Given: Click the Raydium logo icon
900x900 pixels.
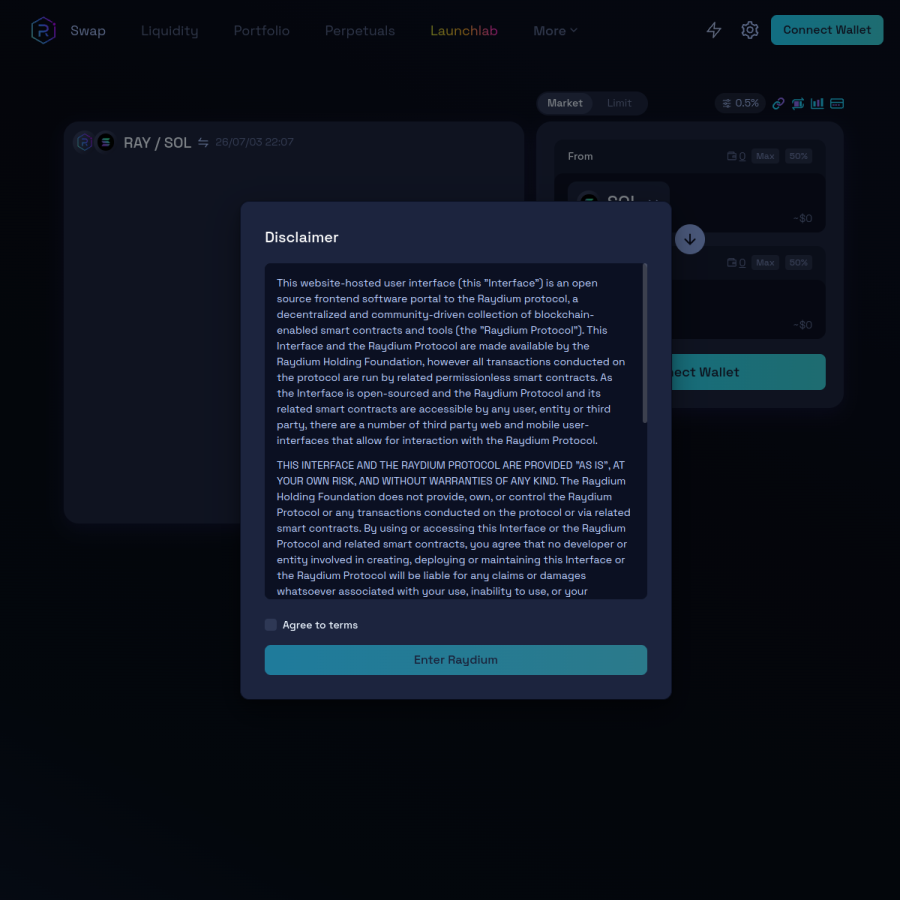Looking at the screenshot, I should (43, 30).
